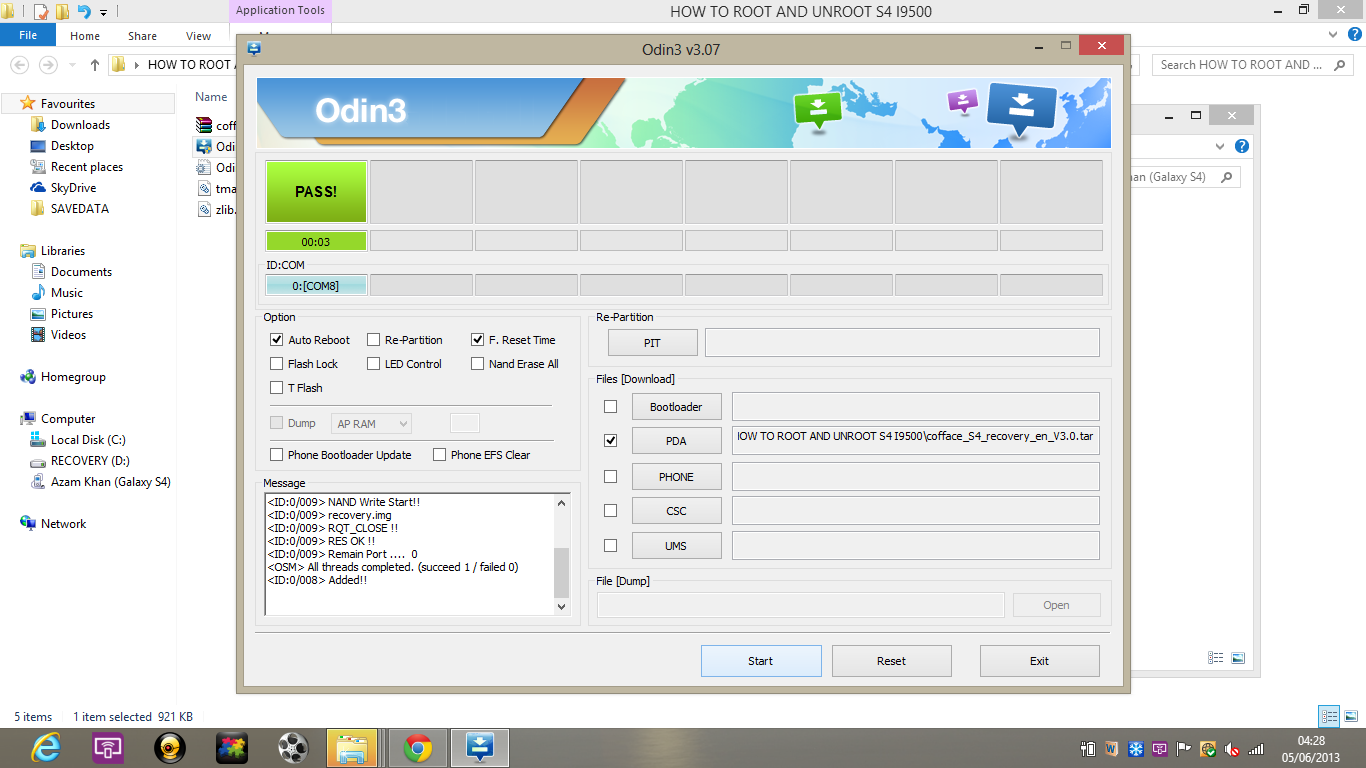The width and height of the screenshot is (1366, 768).
Task: Open the purple screen-sharing app in taskbar
Action: point(108,747)
